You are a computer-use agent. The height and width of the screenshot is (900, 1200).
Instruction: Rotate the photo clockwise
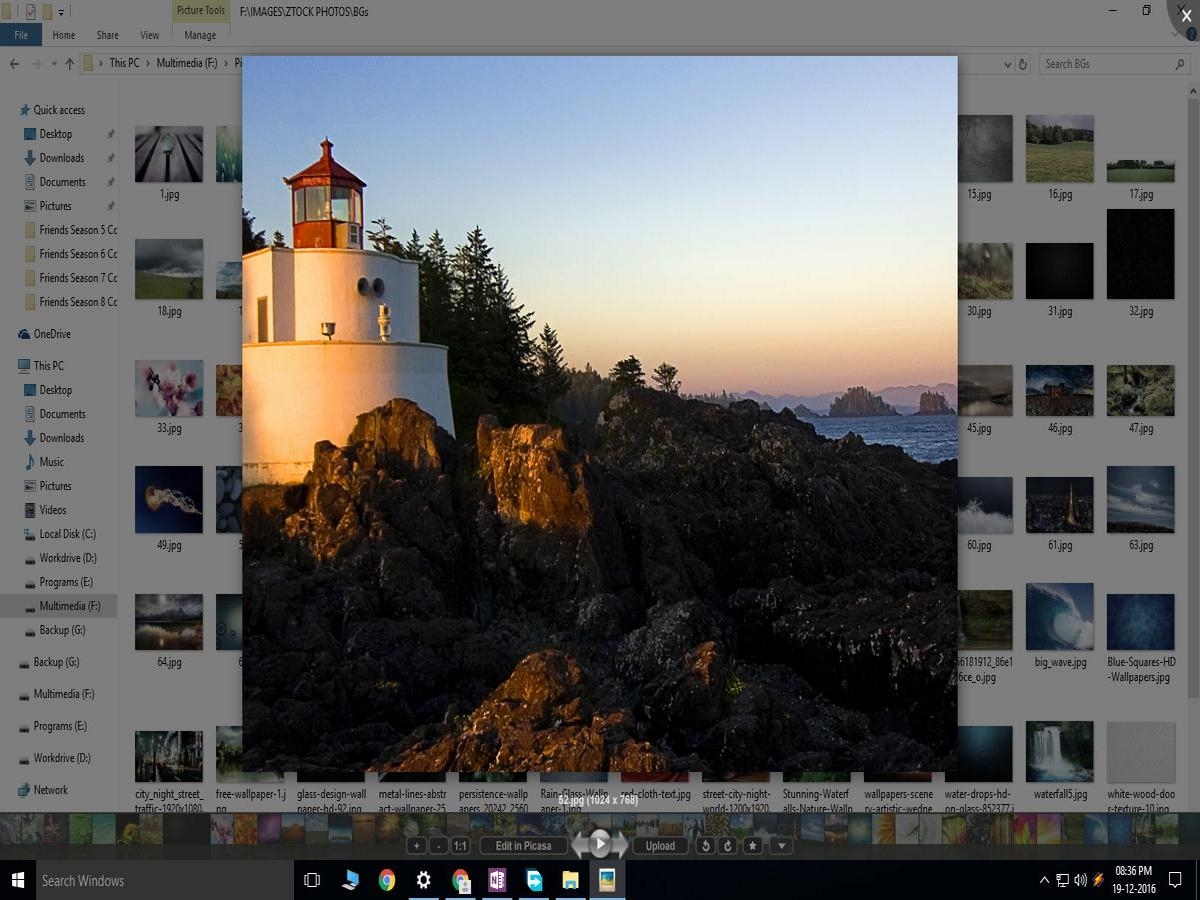[726, 845]
